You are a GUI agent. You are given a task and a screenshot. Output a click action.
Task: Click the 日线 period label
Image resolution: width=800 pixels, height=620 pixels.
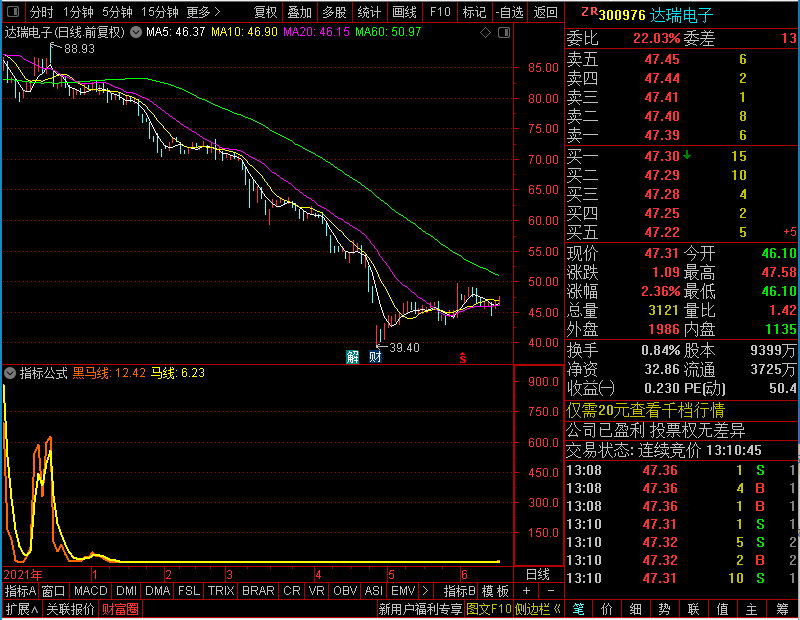tap(538, 575)
